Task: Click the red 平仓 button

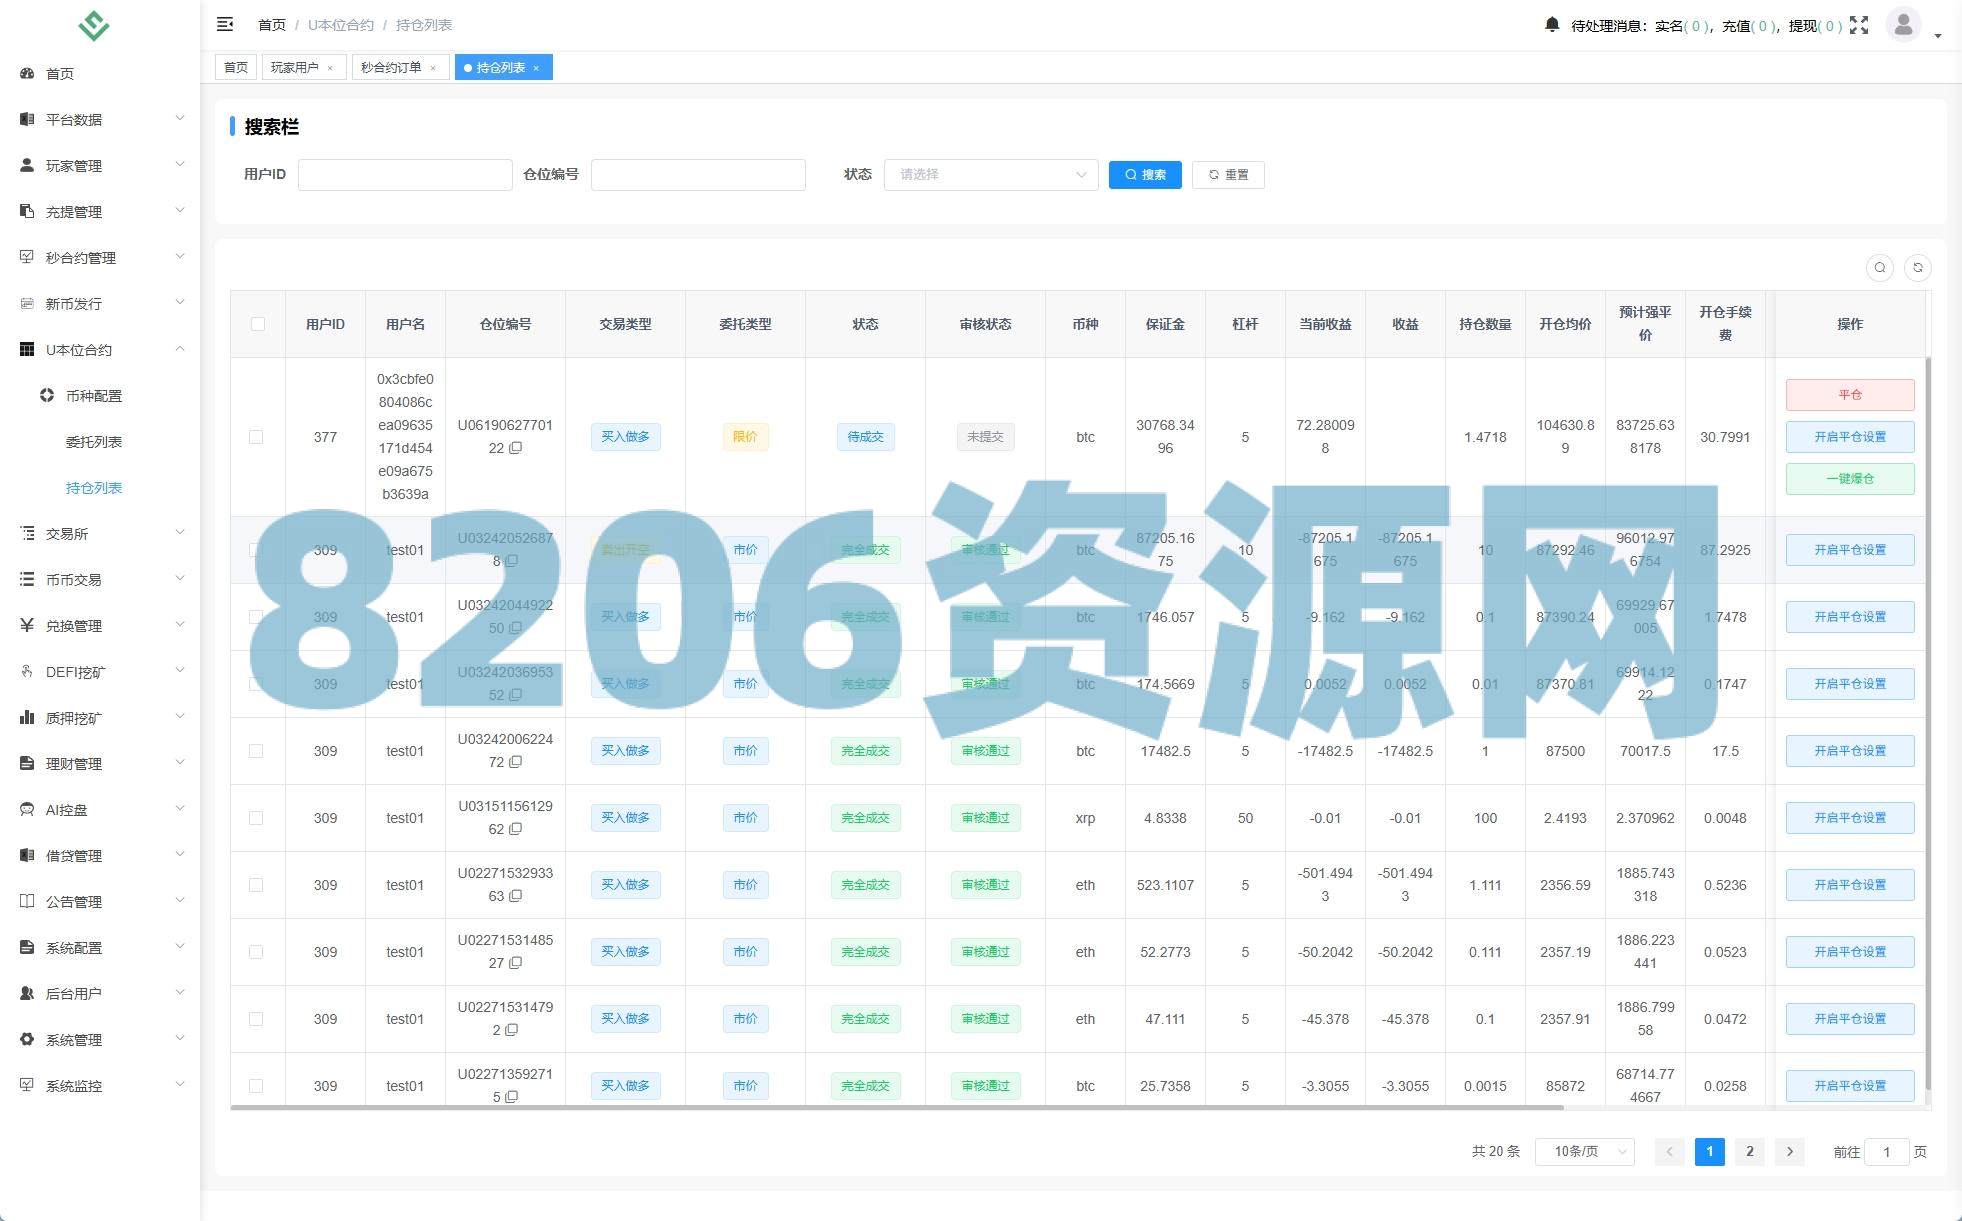Action: pos(1849,394)
